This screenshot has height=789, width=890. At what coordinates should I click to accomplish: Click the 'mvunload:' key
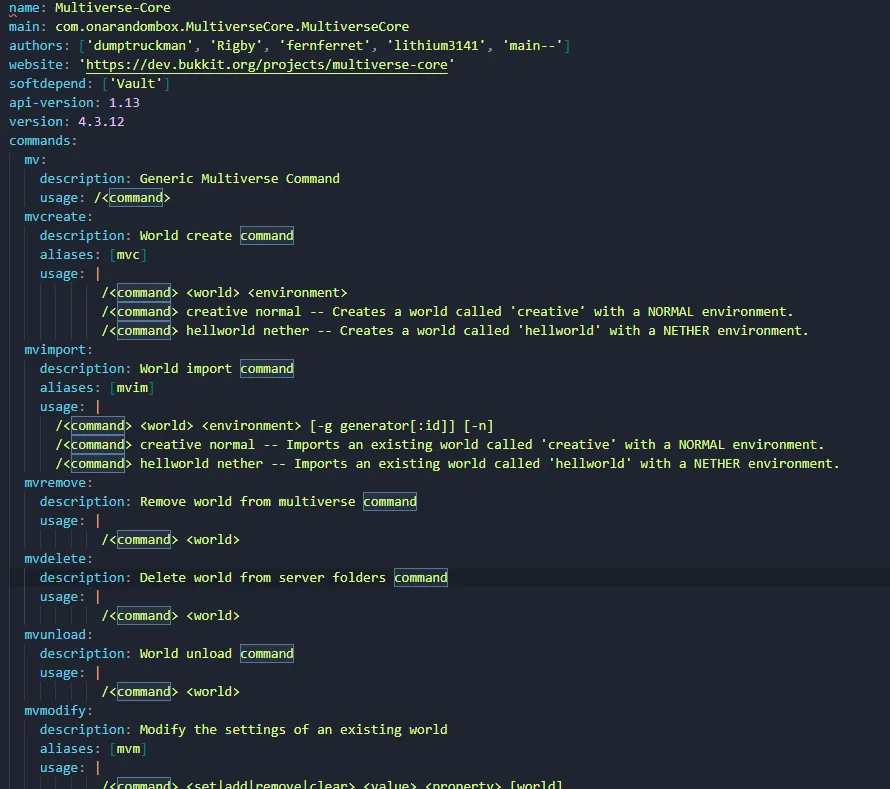[x=58, y=635]
